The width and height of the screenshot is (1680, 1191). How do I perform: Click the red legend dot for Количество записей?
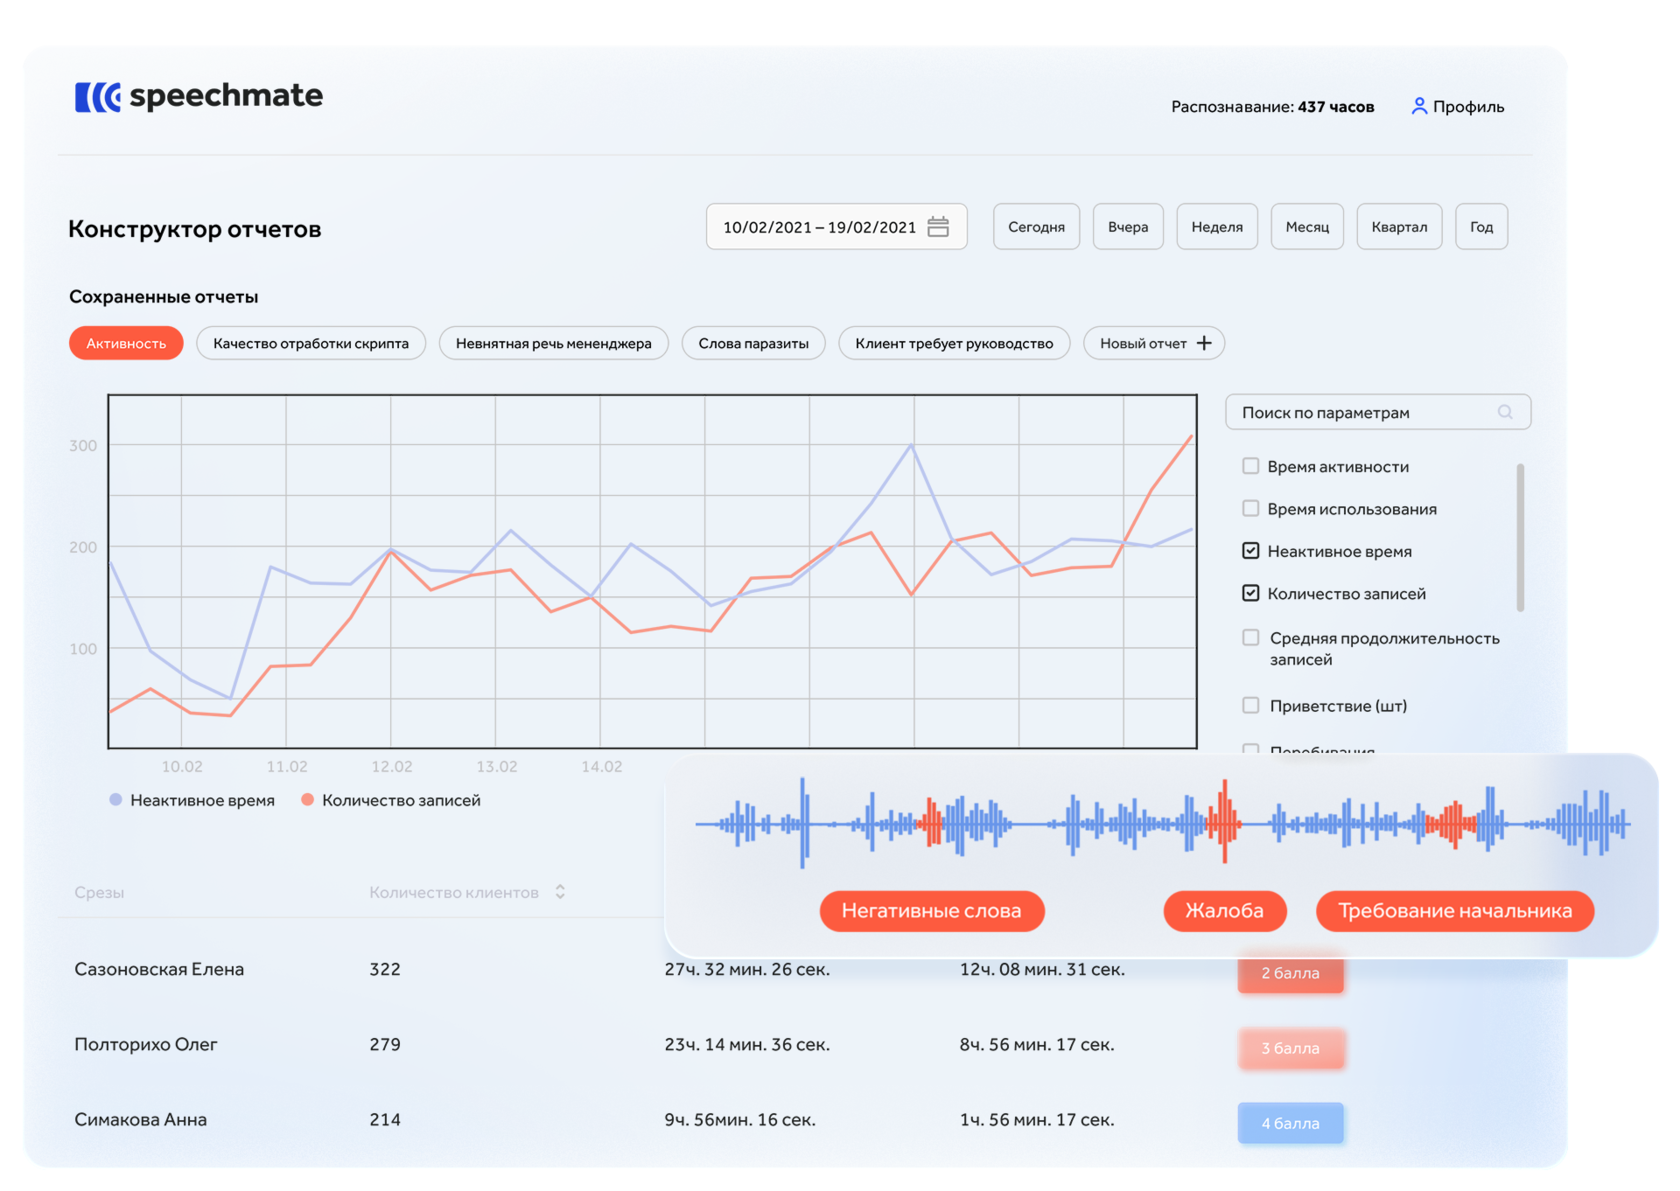[x=307, y=799]
